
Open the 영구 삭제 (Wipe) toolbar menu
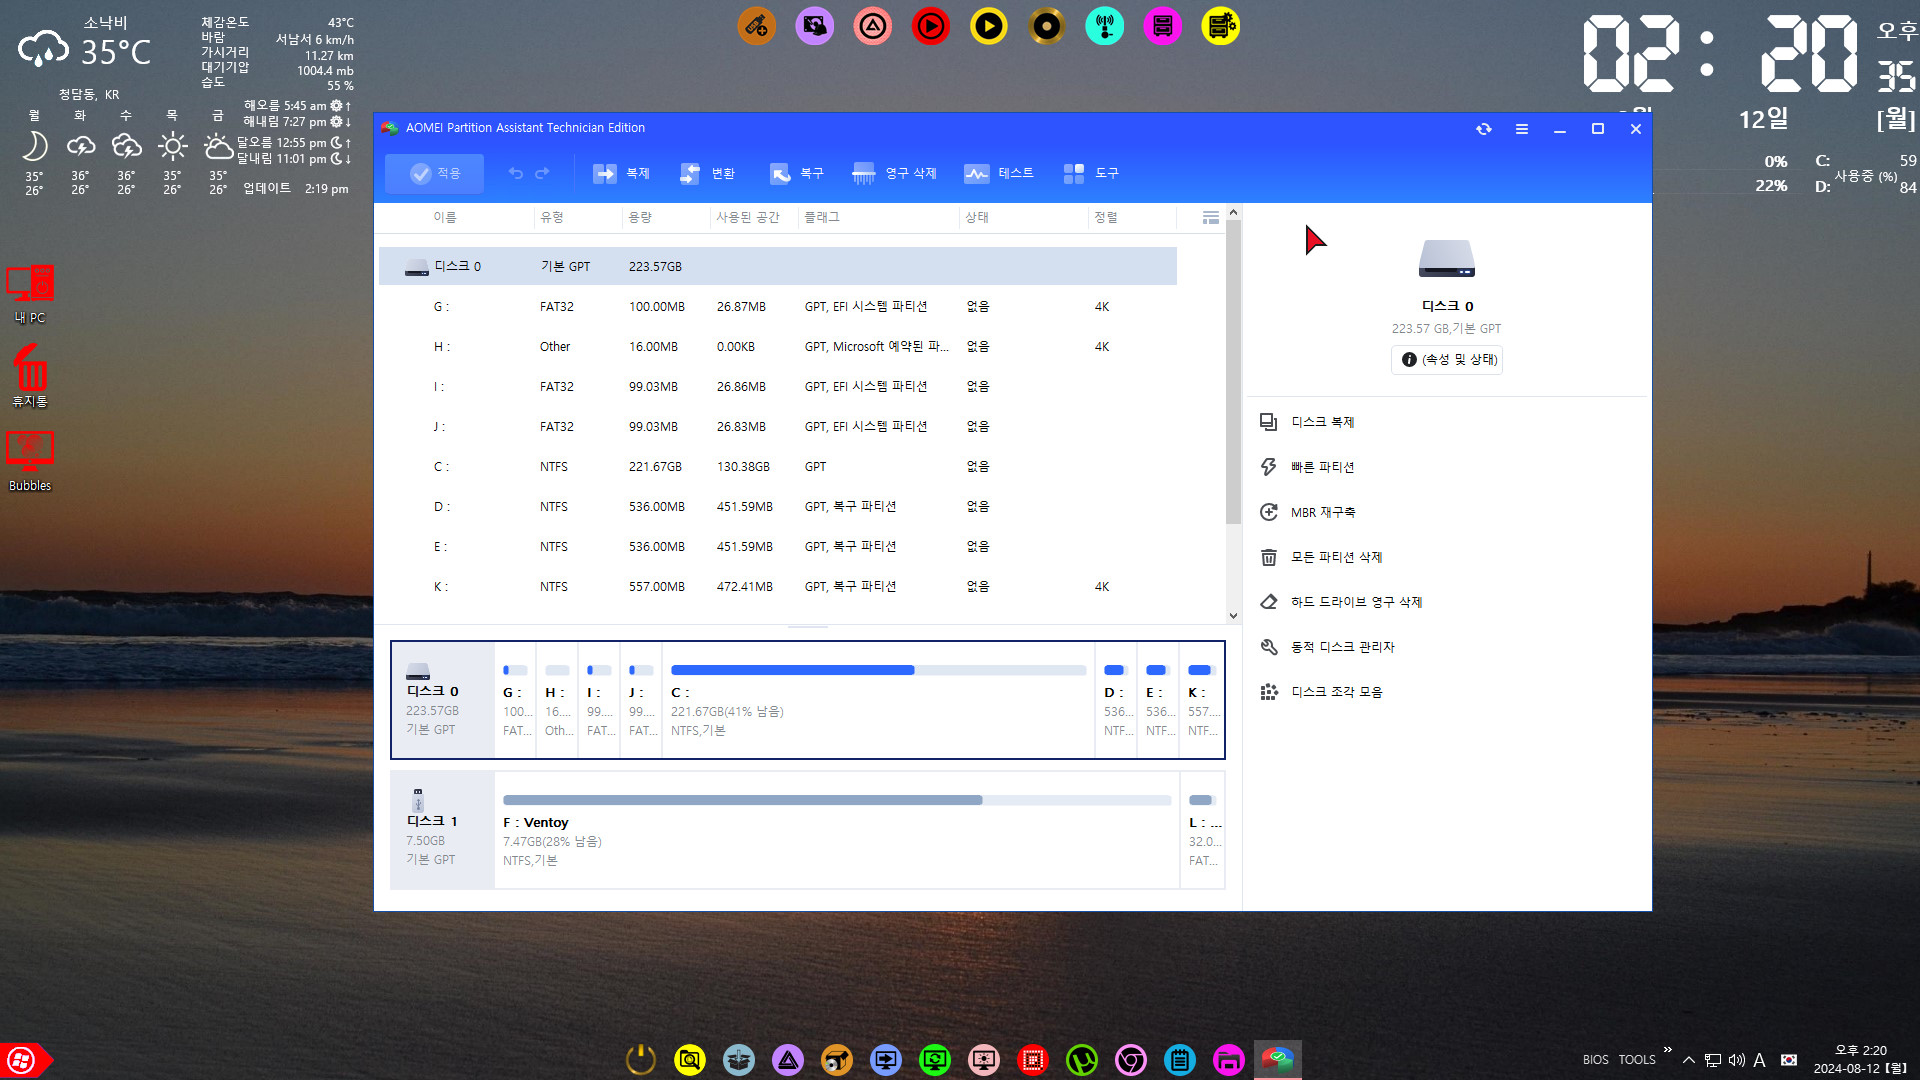pyautogui.click(x=894, y=173)
